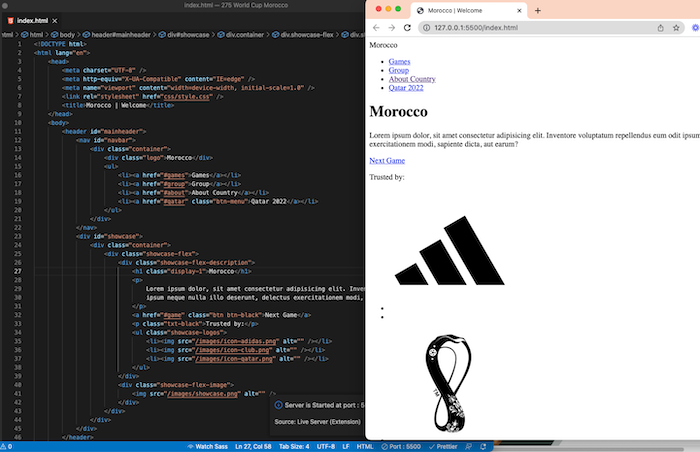The image size is (700, 452).
Task: Open notifications bell in the status bar
Action: pyautogui.click(x=483, y=446)
